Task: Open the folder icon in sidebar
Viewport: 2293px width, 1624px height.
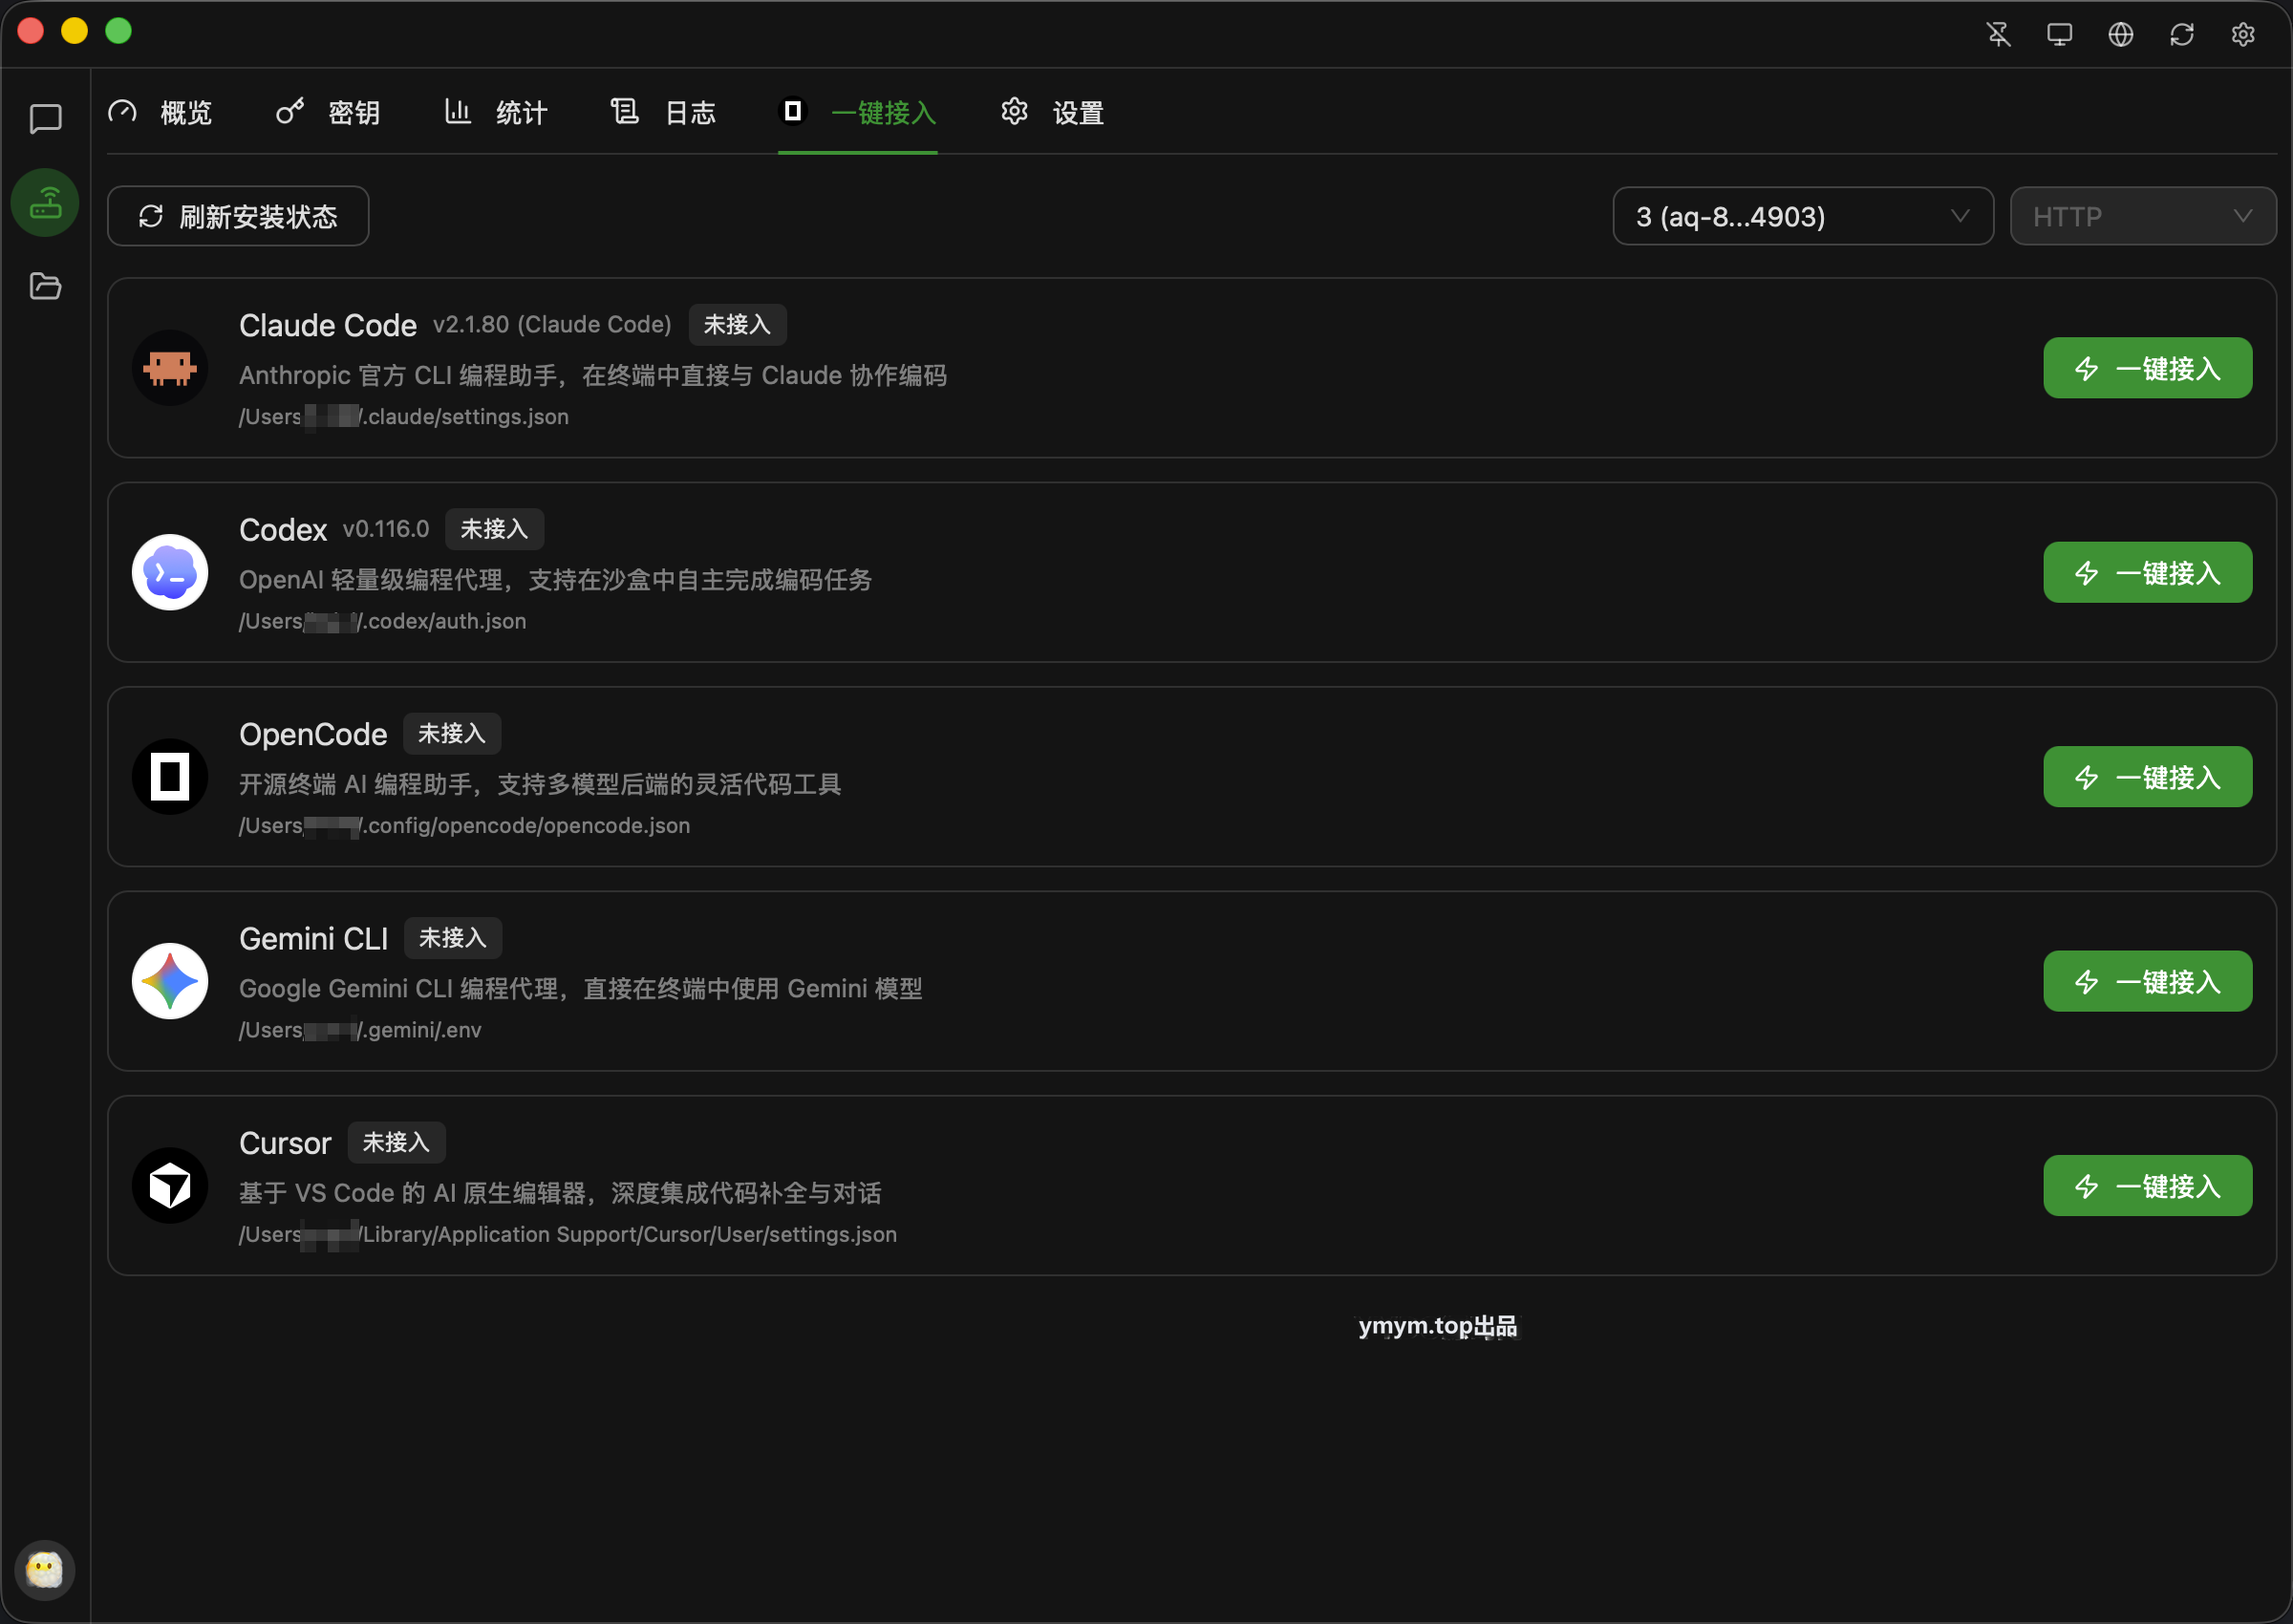Action: click(45, 286)
